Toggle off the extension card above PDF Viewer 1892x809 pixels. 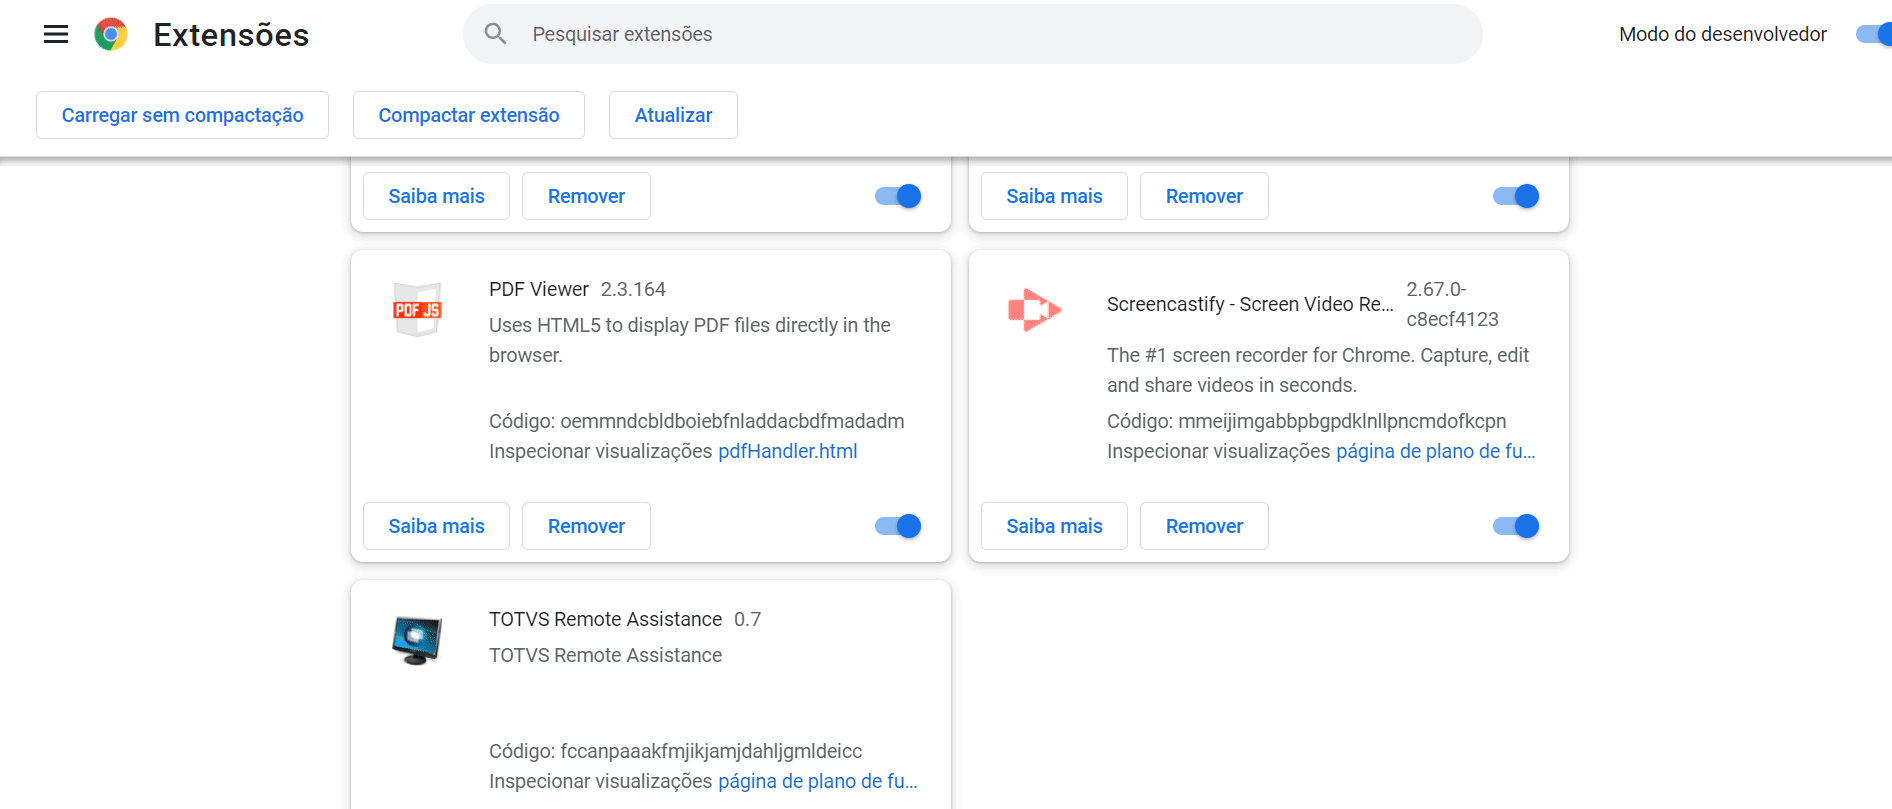tap(898, 196)
